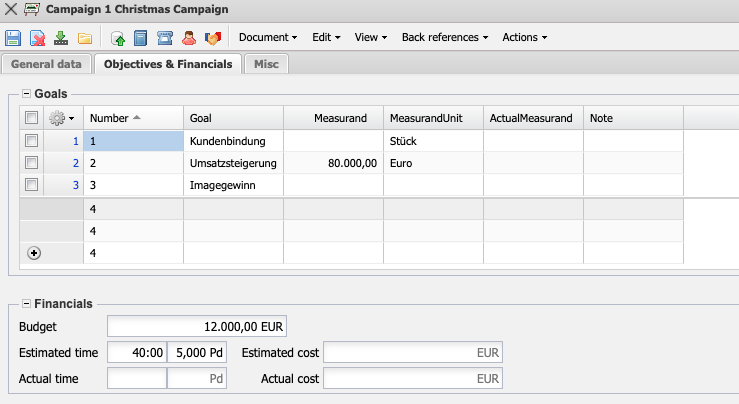Click the telephone icon in toolbar
This screenshot has width=739, height=404.
(x=165, y=38)
